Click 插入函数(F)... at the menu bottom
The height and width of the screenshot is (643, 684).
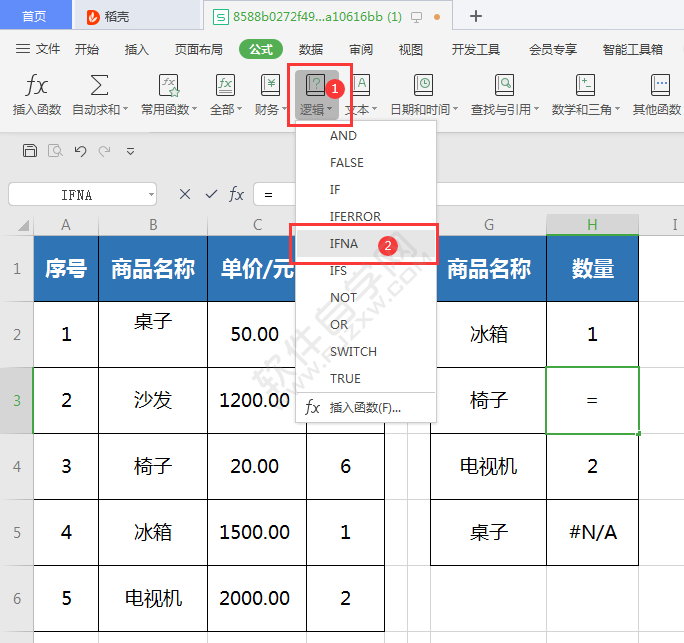pyautogui.click(x=366, y=408)
